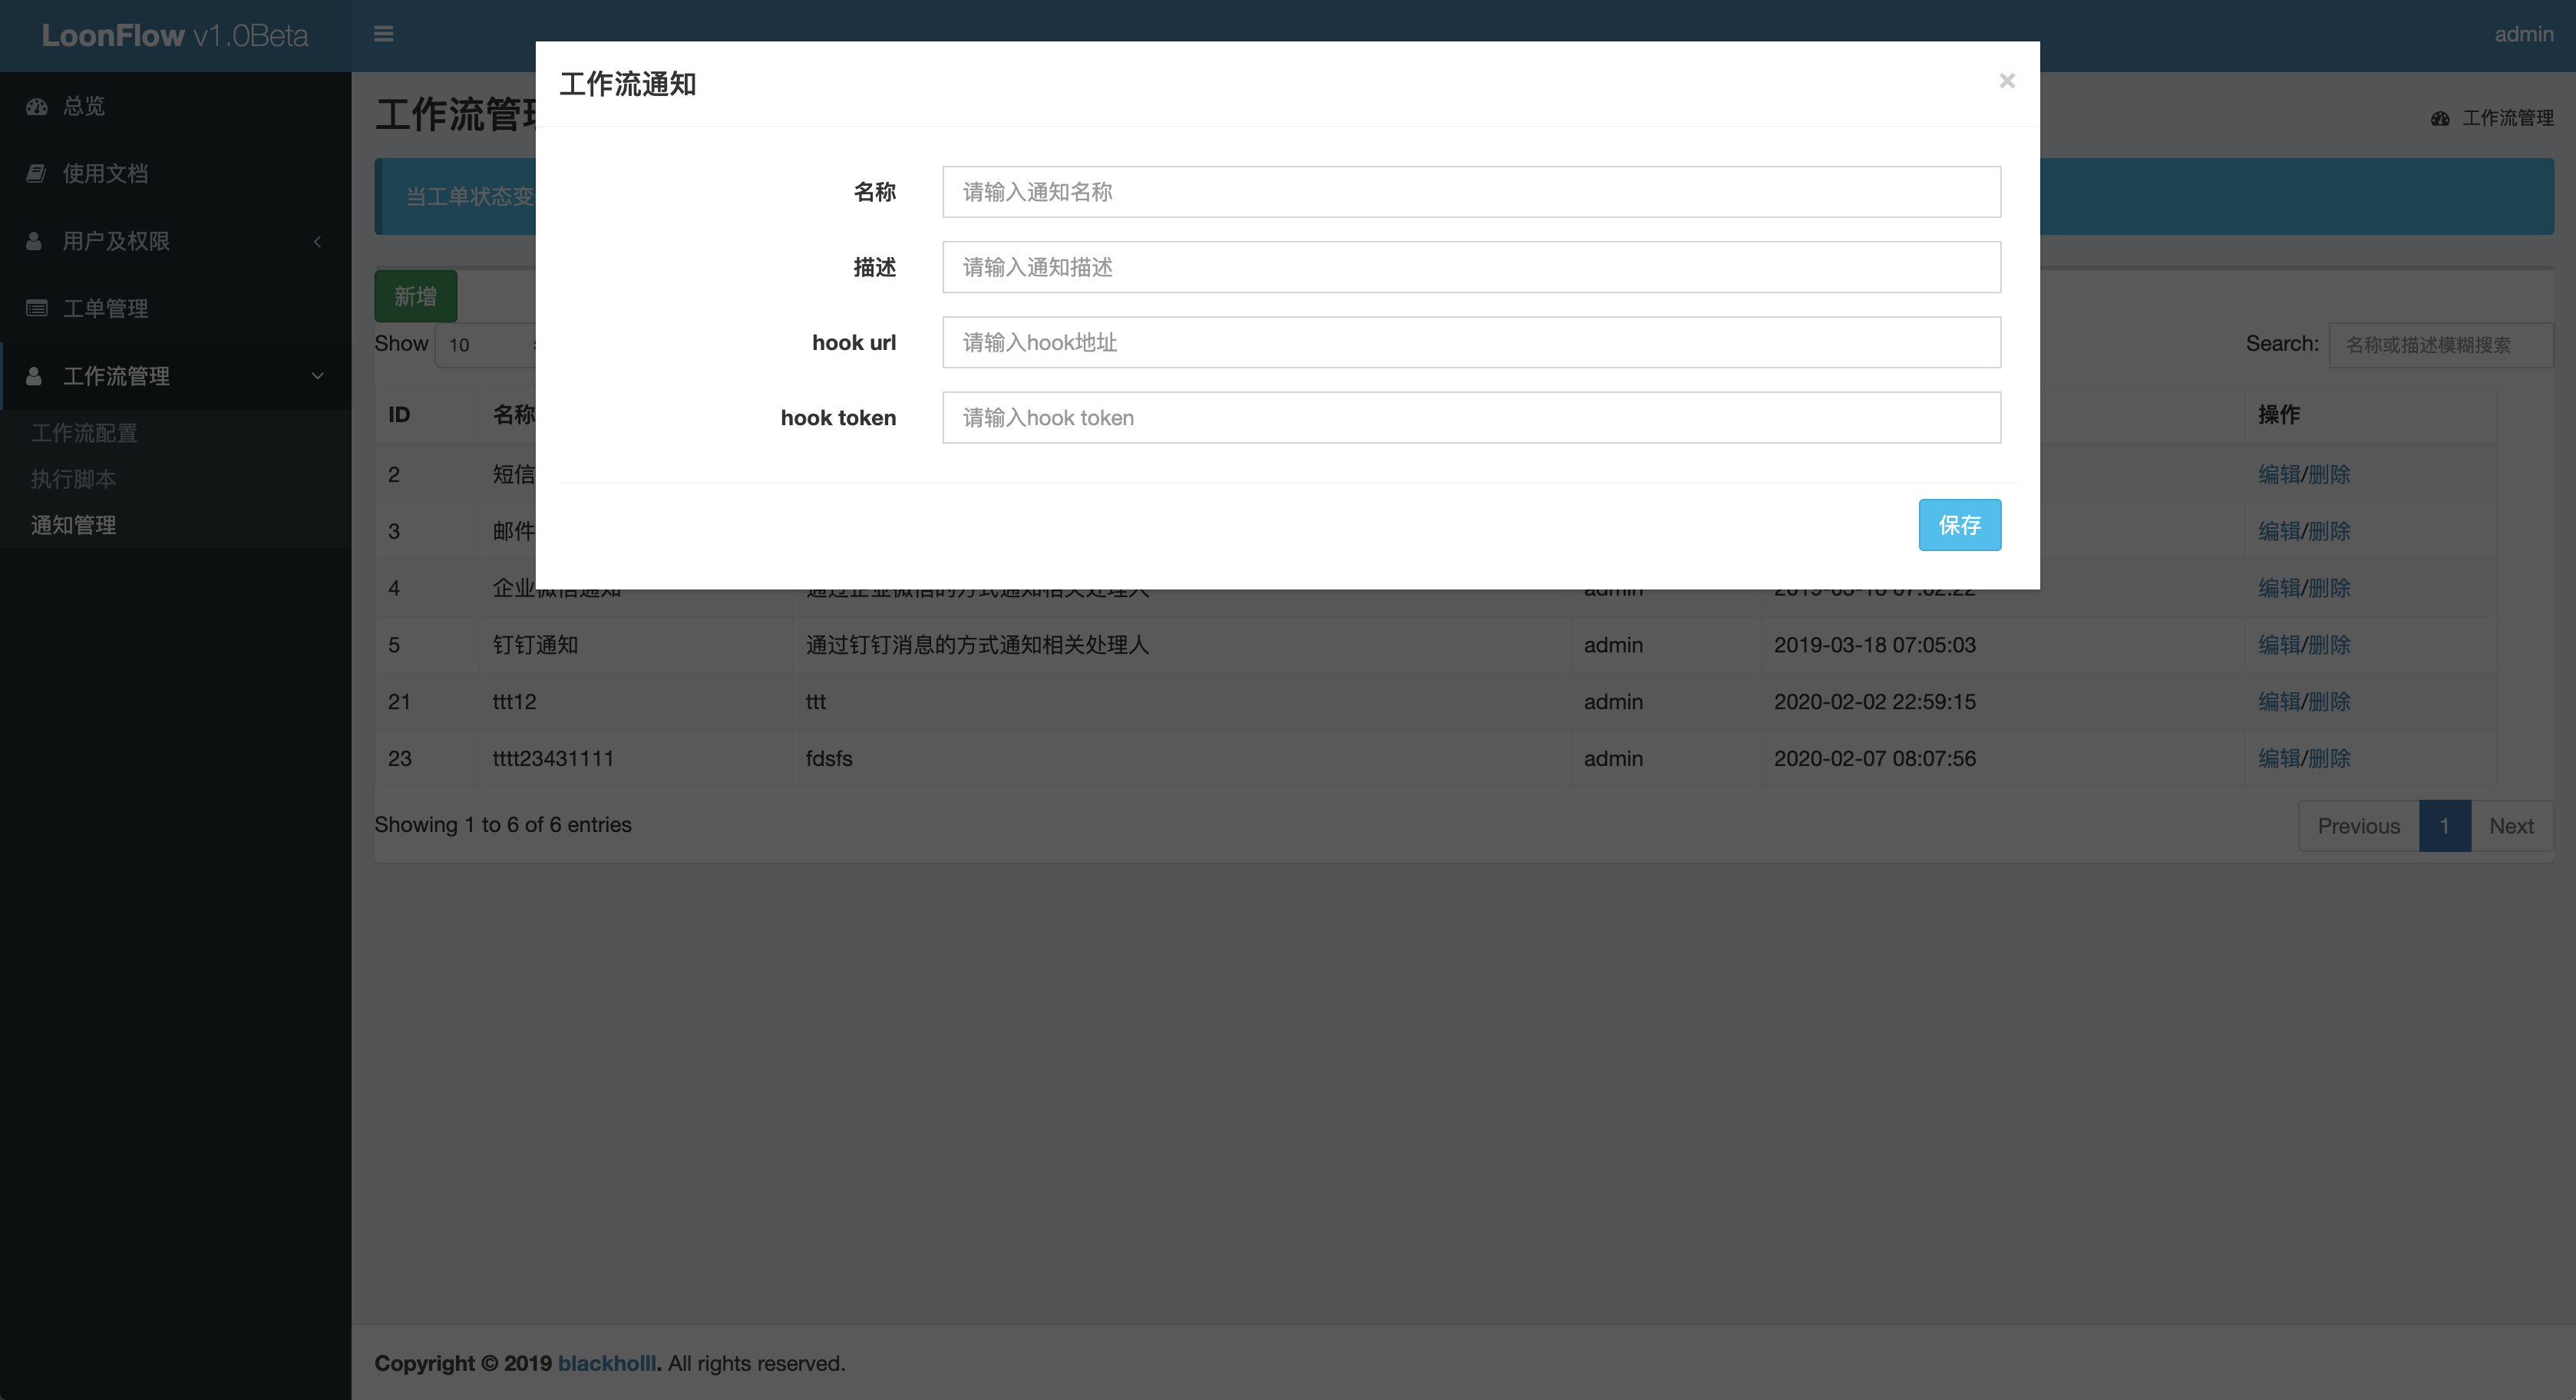Save the notification with 保存 button
Screen dimensions: 2576x1400
coord(1959,525)
